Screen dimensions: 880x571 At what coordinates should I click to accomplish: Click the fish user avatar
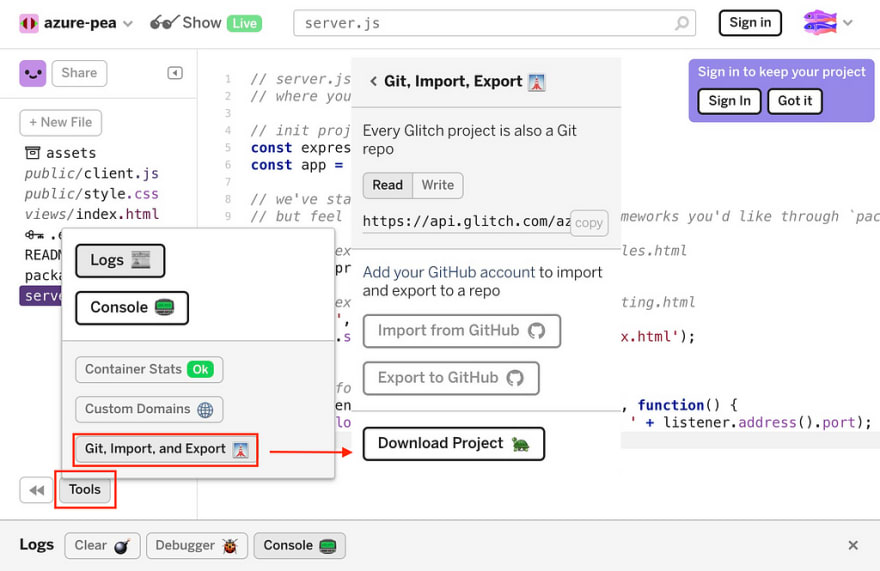[x=820, y=23]
